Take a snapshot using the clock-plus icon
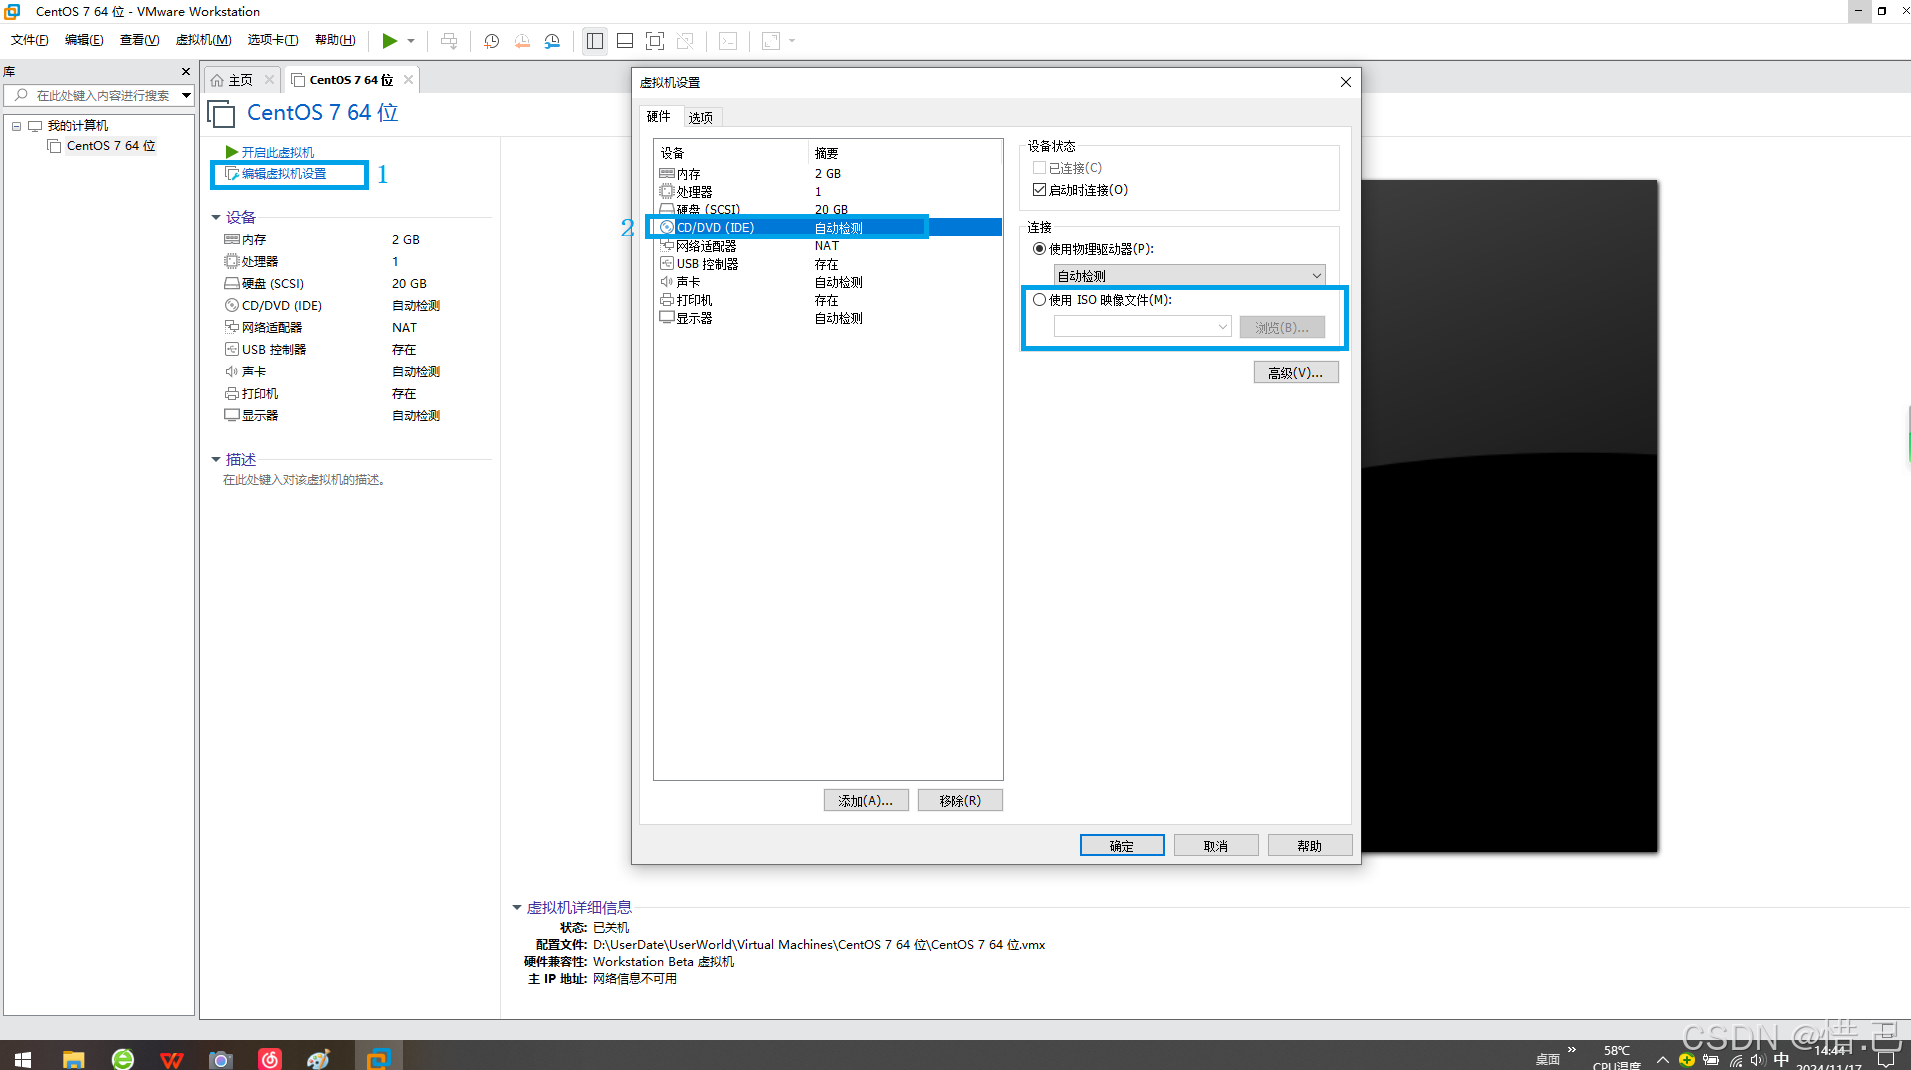1911x1070 pixels. pos(491,41)
